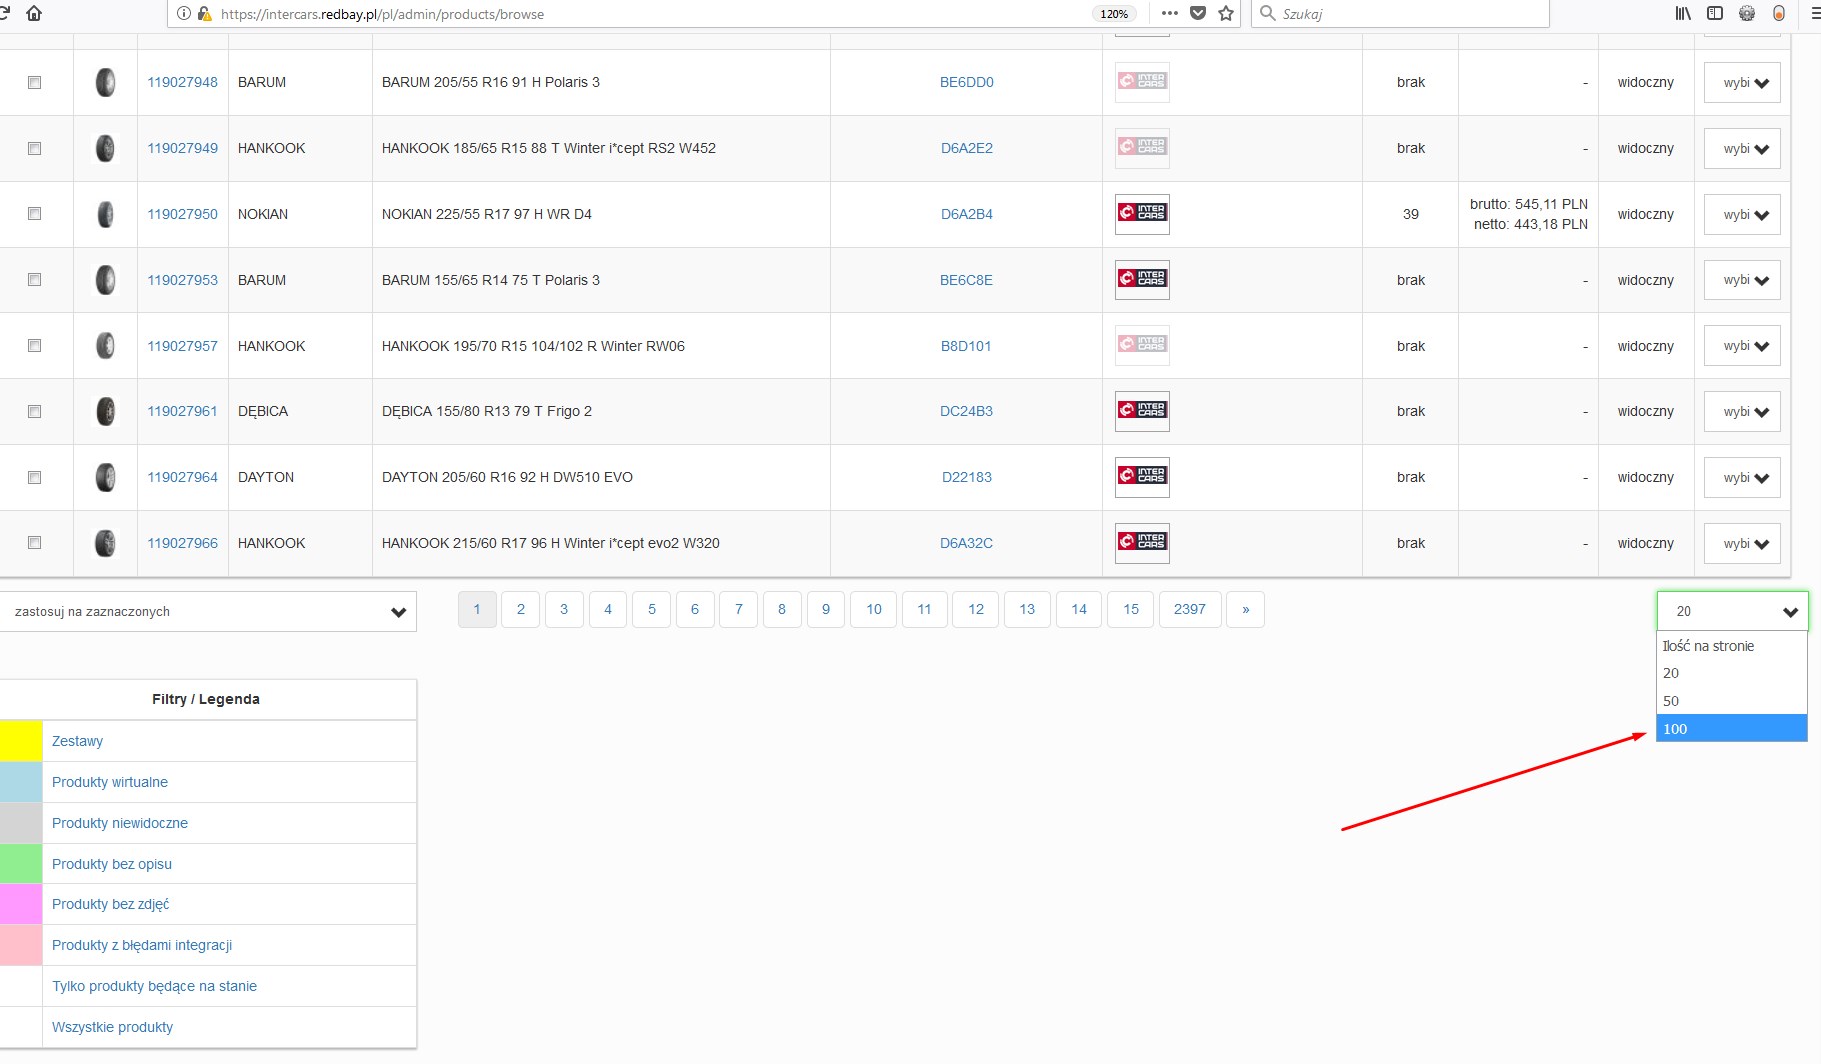Select the DAYTON 205/60 R16 row checkbox

tap(35, 477)
